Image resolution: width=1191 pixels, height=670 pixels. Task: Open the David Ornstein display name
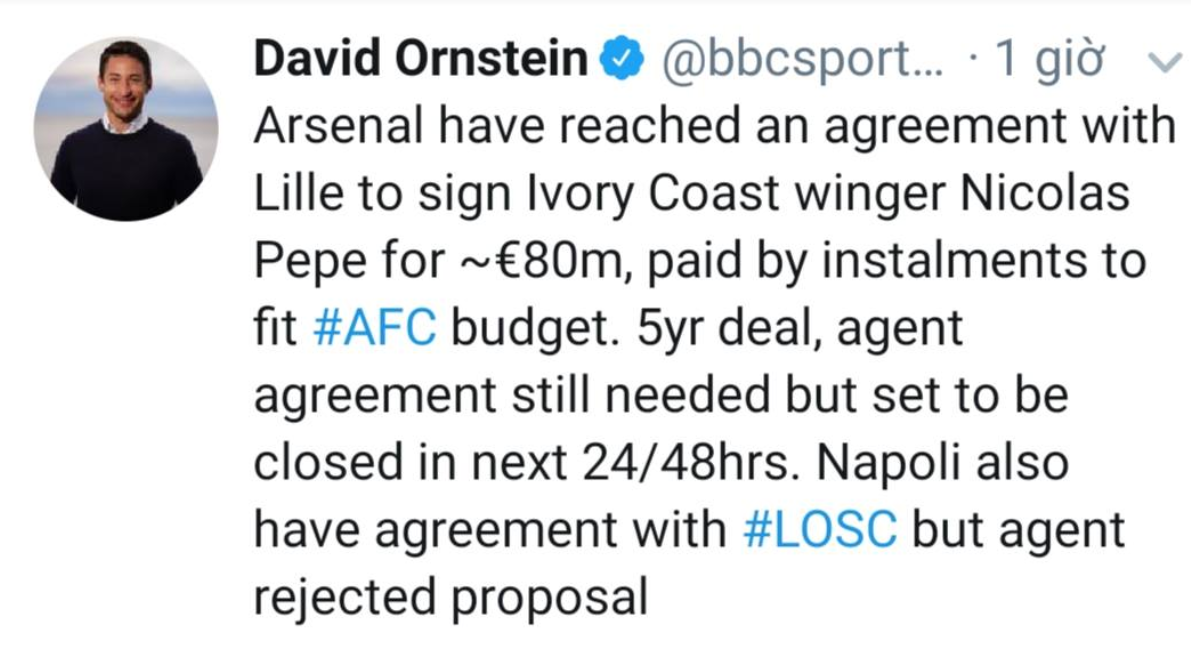coord(421,62)
